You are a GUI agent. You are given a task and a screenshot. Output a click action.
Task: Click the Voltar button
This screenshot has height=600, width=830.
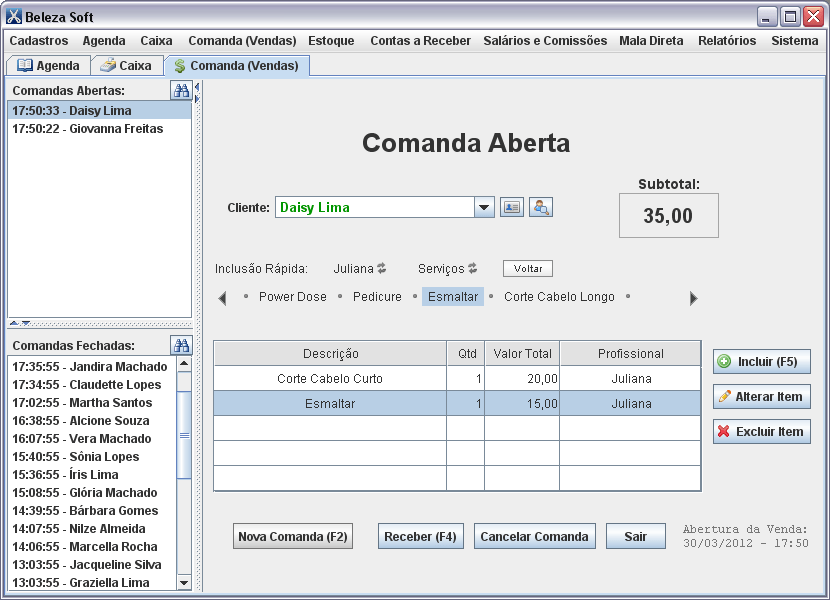528,268
